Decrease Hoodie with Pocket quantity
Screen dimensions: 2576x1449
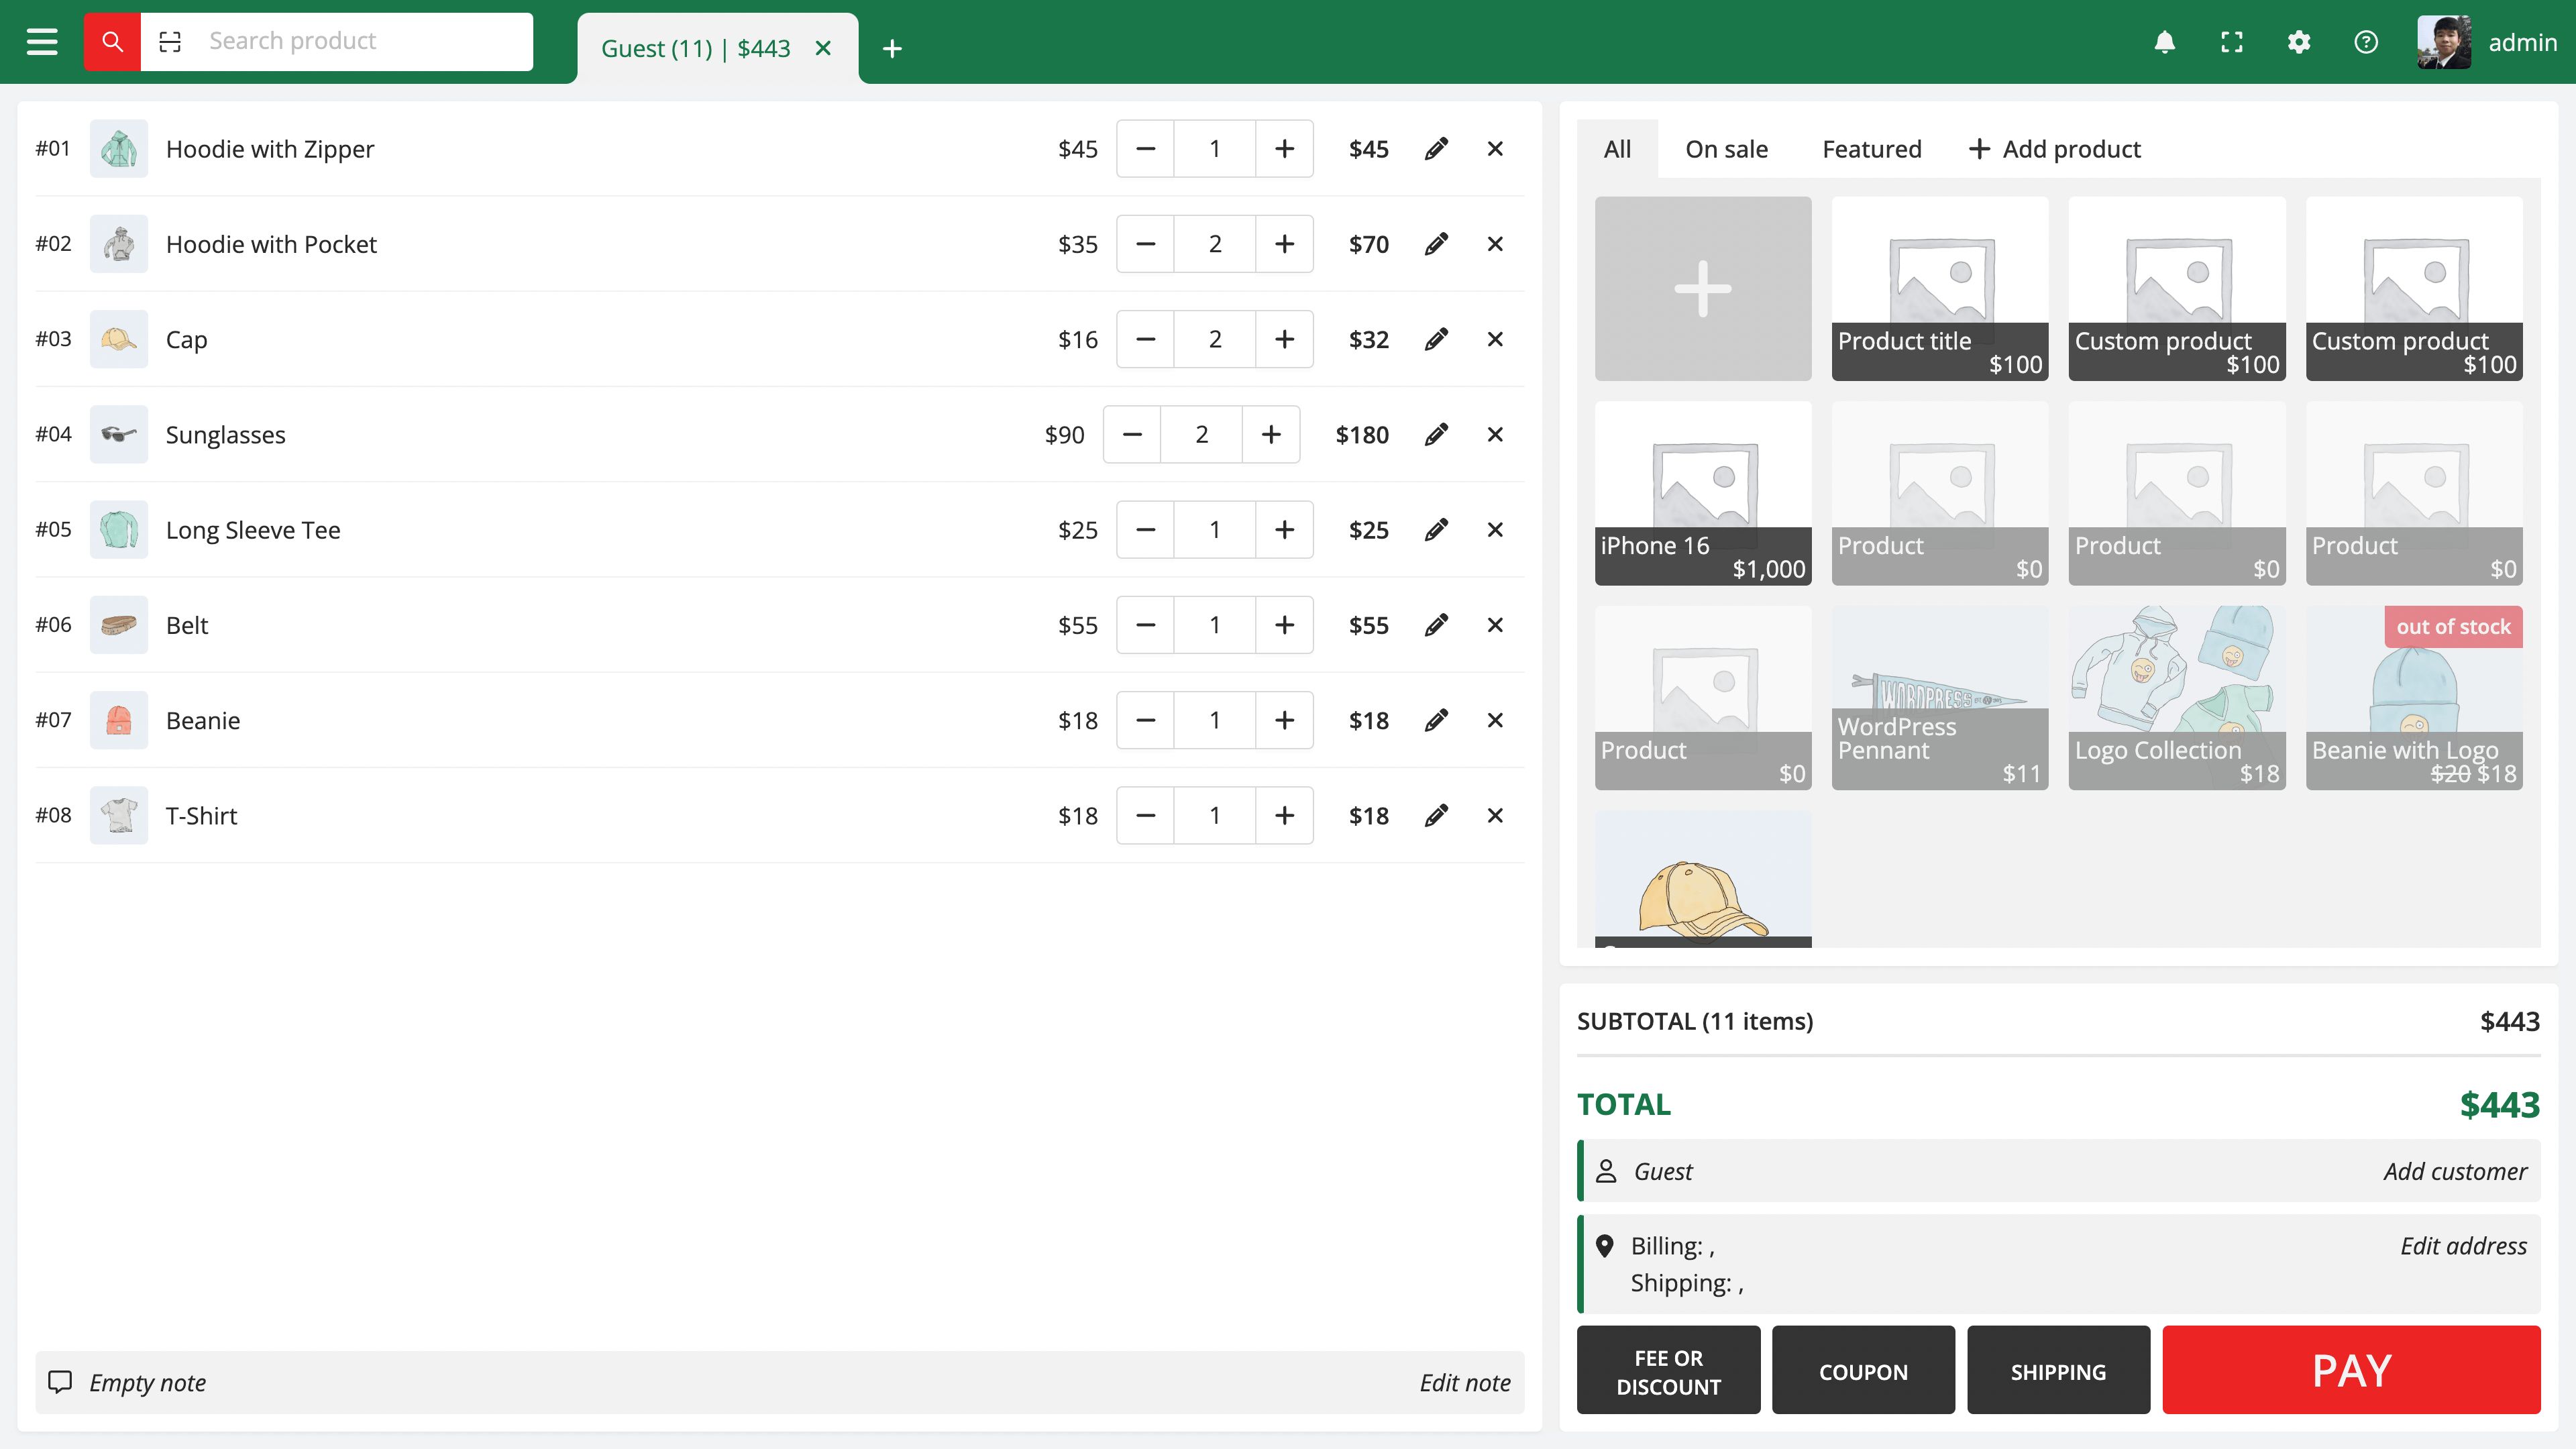(x=1146, y=244)
